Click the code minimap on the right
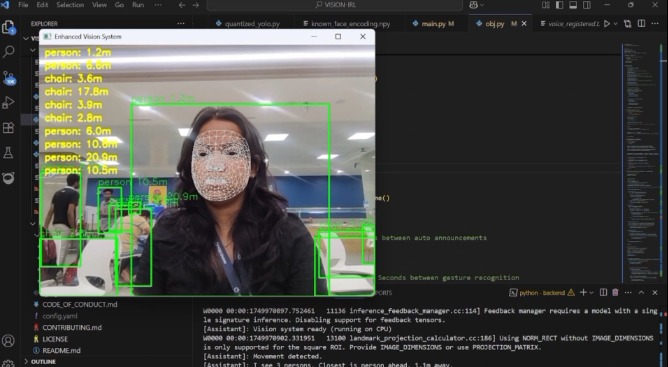 coord(640,162)
